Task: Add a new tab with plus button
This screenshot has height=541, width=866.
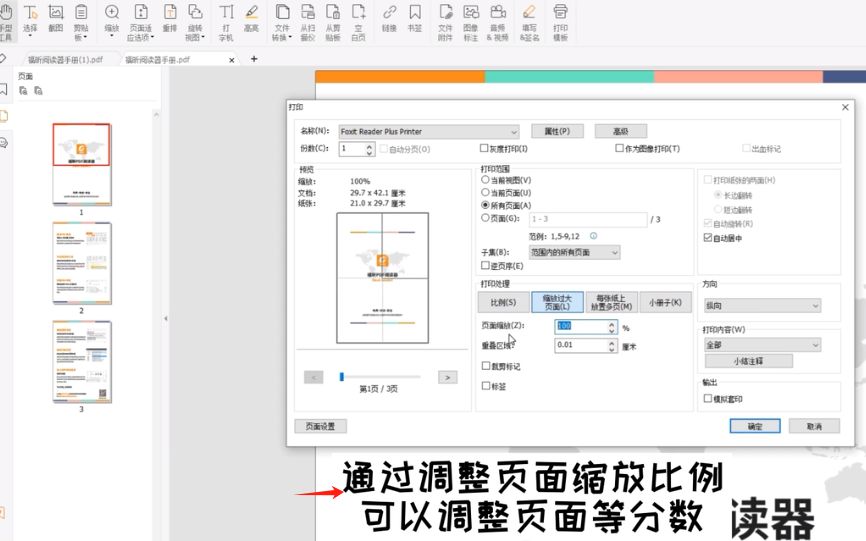Action: [254, 59]
